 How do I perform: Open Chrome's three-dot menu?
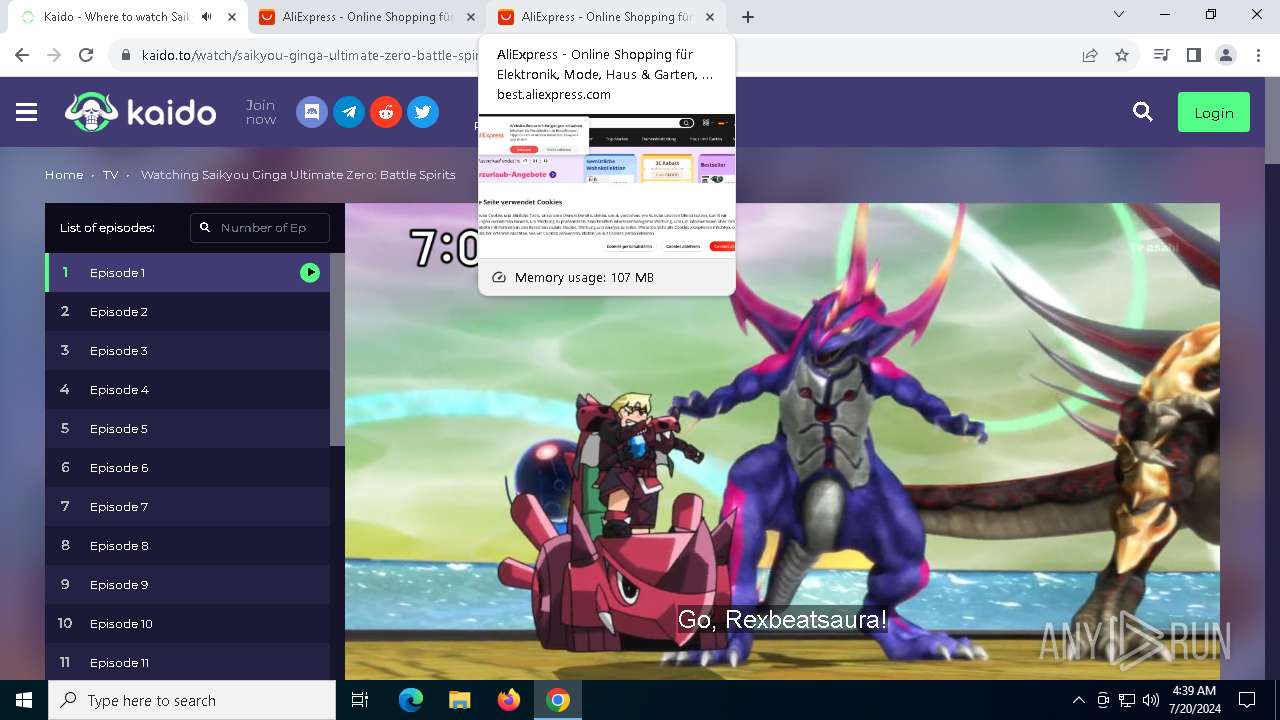click(1257, 55)
